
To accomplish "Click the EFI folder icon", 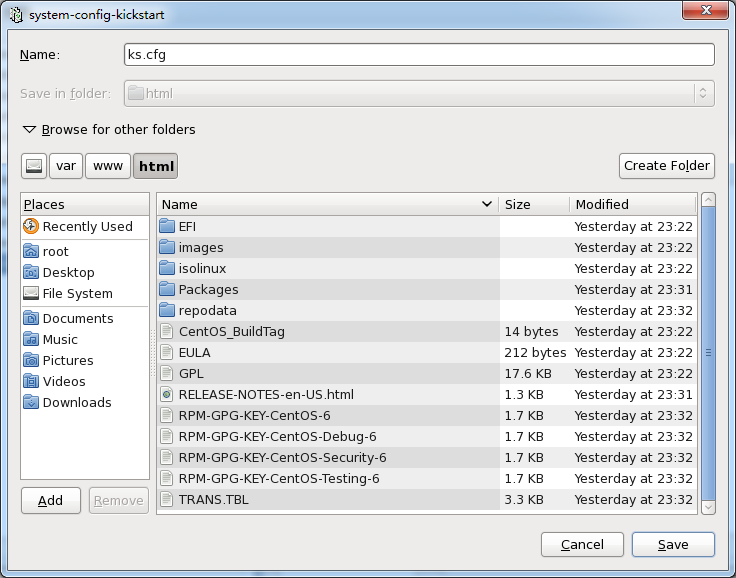I will pyautogui.click(x=167, y=226).
